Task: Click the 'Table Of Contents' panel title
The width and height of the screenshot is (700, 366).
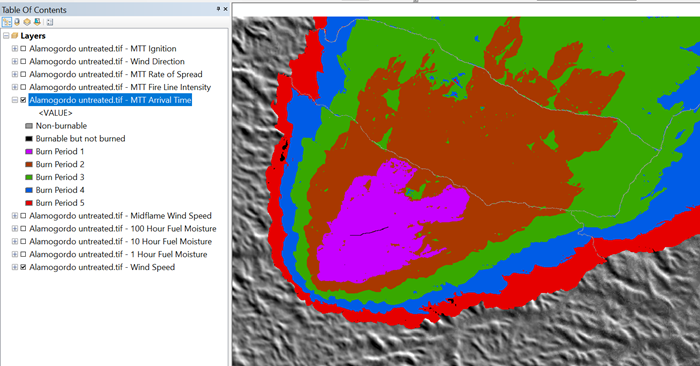Action: tap(34, 10)
